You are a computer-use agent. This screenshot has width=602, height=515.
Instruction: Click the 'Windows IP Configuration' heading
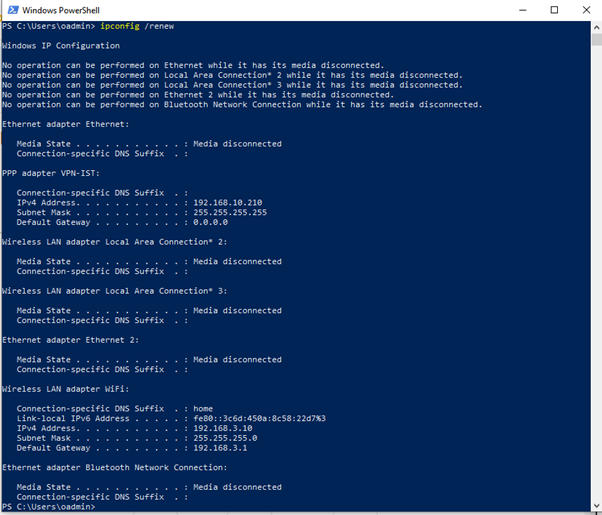point(61,46)
